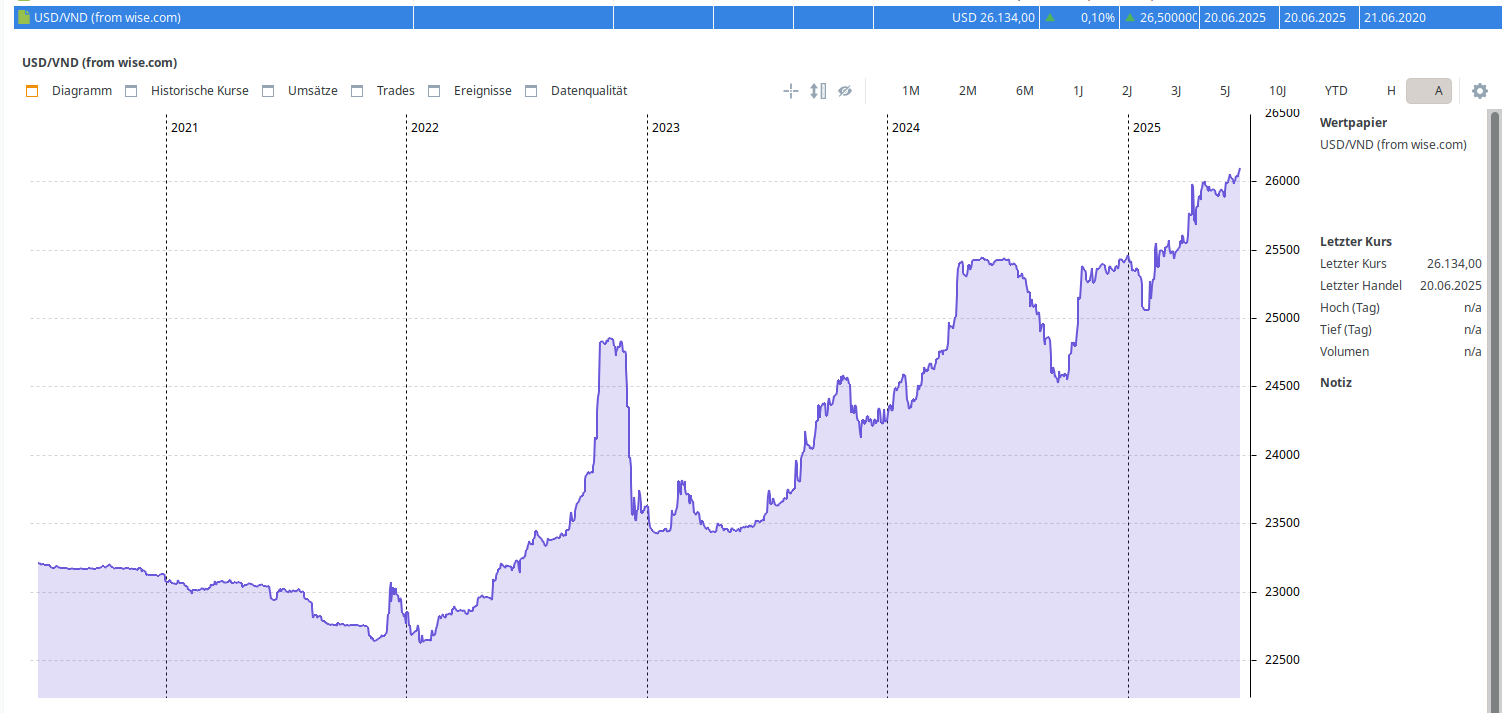Switch to the Datenqualität tab
This screenshot has height=713, width=1502.
(588, 91)
